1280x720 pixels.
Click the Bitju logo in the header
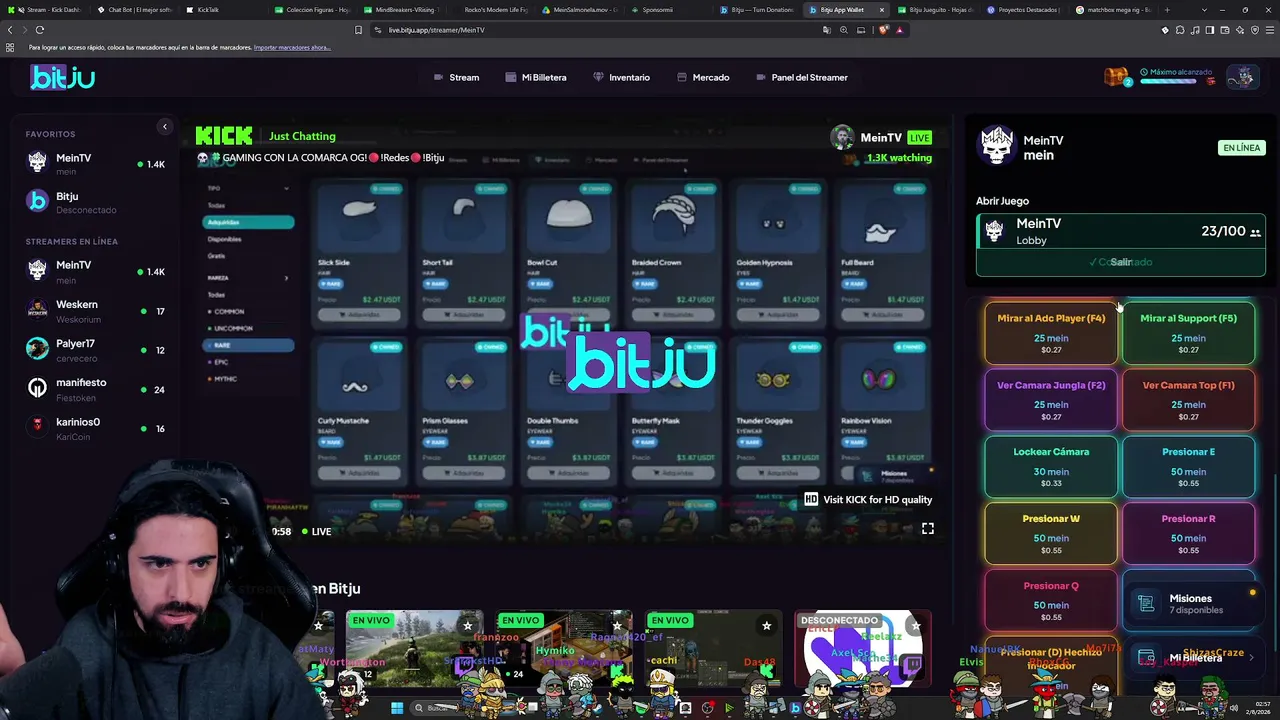pyautogui.click(x=62, y=77)
